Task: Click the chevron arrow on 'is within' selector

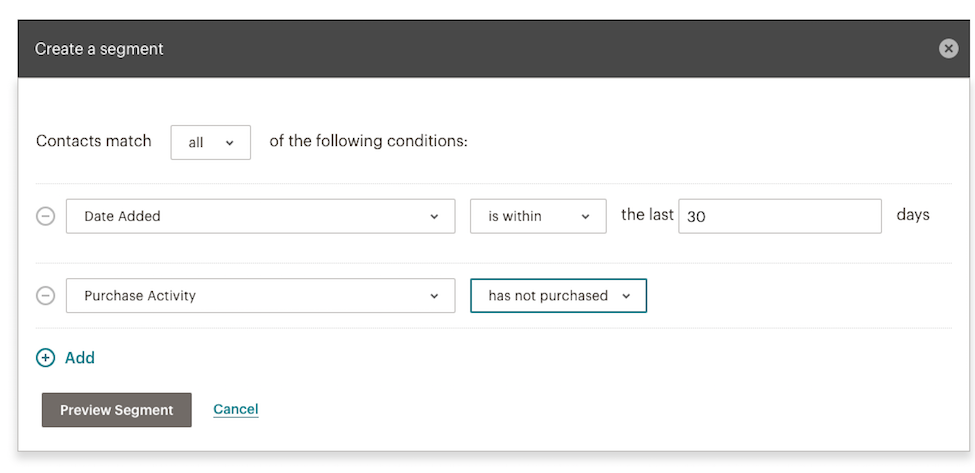Action: pyautogui.click(x=585, y=216)
